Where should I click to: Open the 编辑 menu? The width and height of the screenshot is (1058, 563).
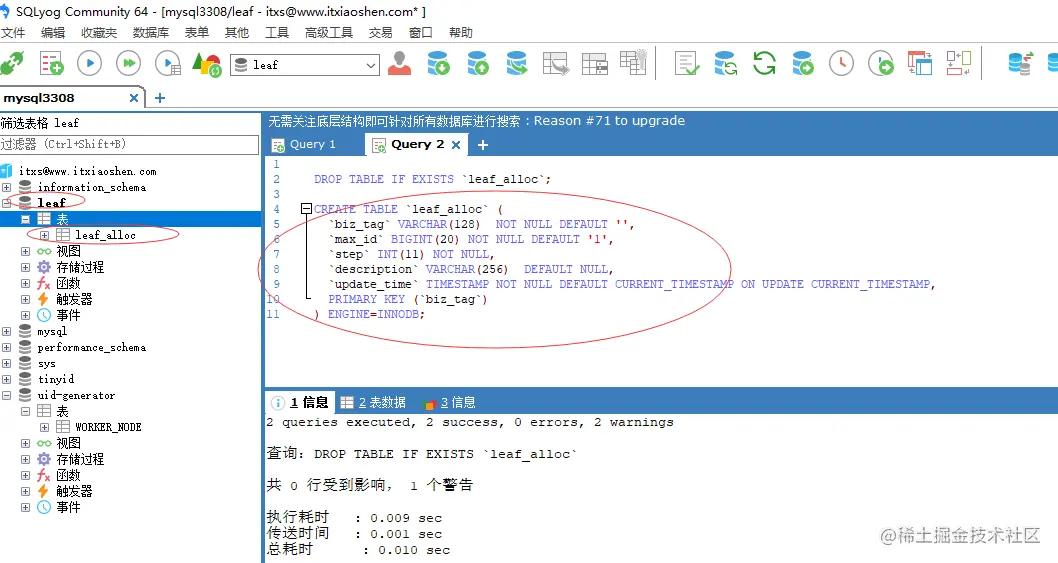53,32
